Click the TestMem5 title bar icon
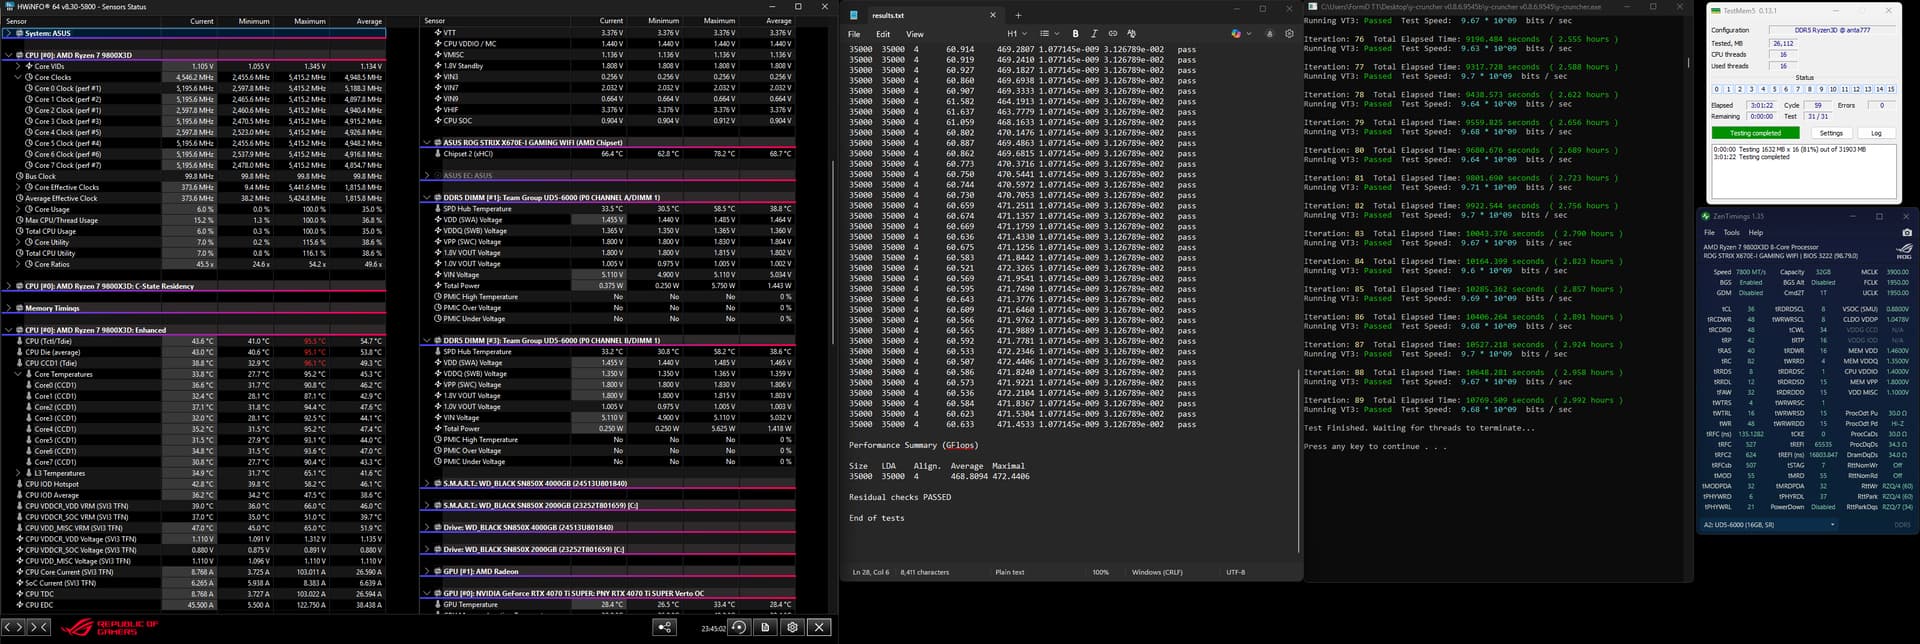The width and height of the screenshot is (1920, 644). pos(1717,11)
